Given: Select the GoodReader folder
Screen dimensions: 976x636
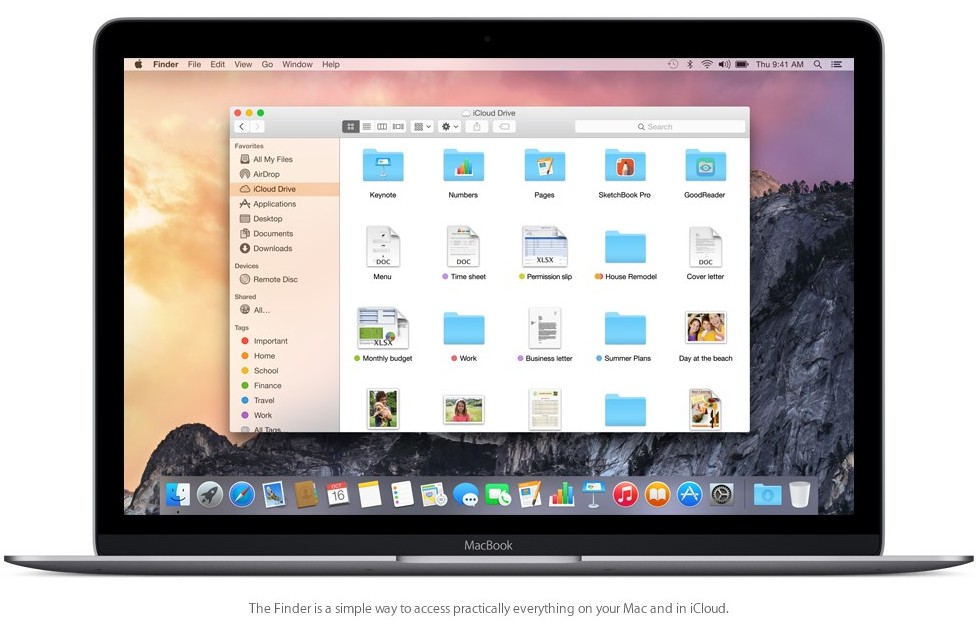Looking at the screenshot, I should (705, 173).
